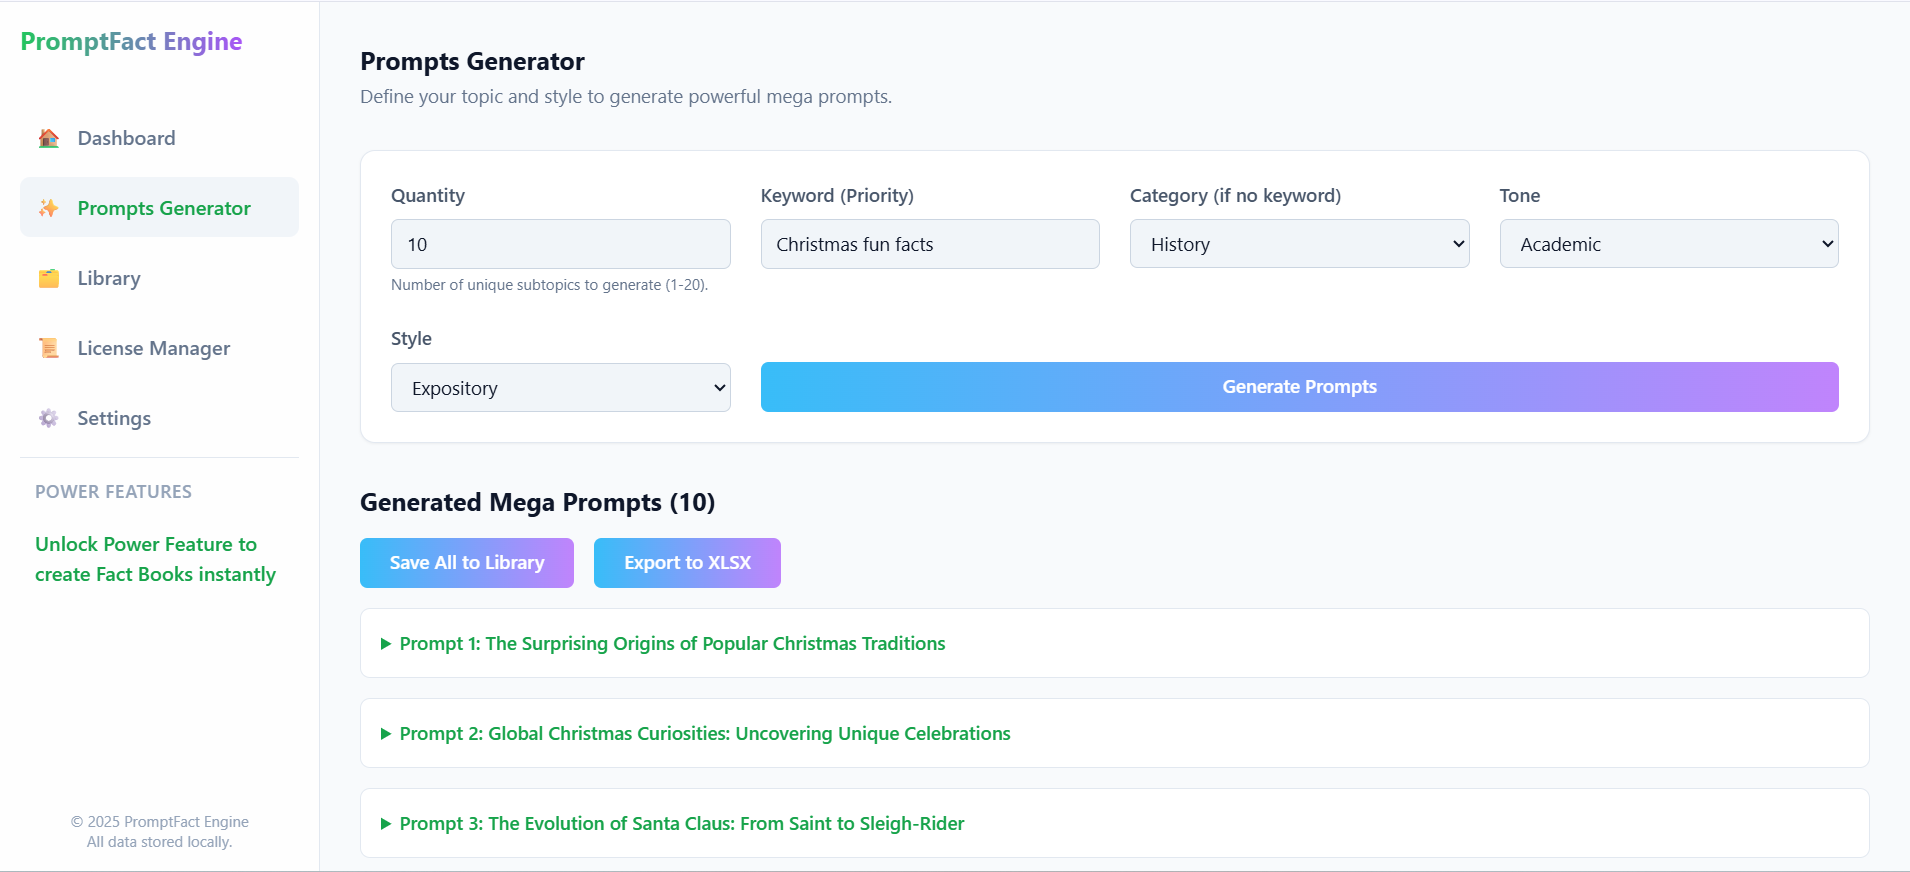Expand Prompt 3 Evolution of Santa Claus
Screen dimensions: 1910x872
tap(681, 824)
